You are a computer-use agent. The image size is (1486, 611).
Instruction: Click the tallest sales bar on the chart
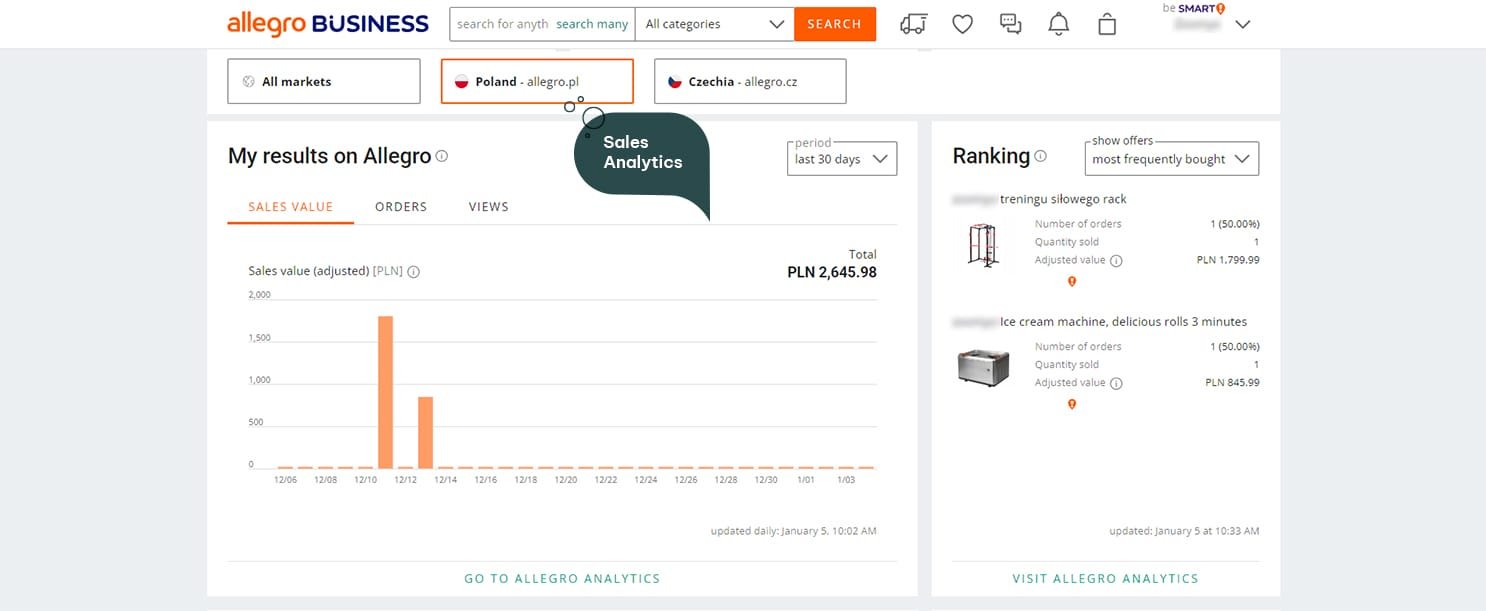tap(385, 391)
